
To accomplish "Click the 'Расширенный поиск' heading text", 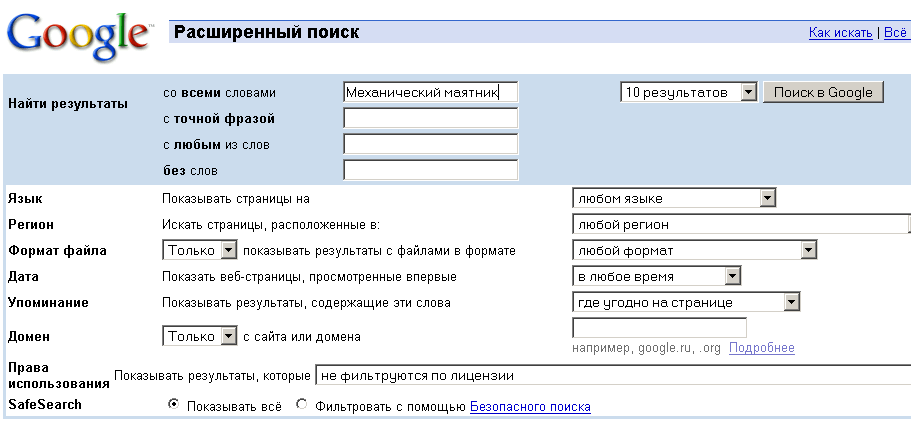I will click(x=267, y=31).
